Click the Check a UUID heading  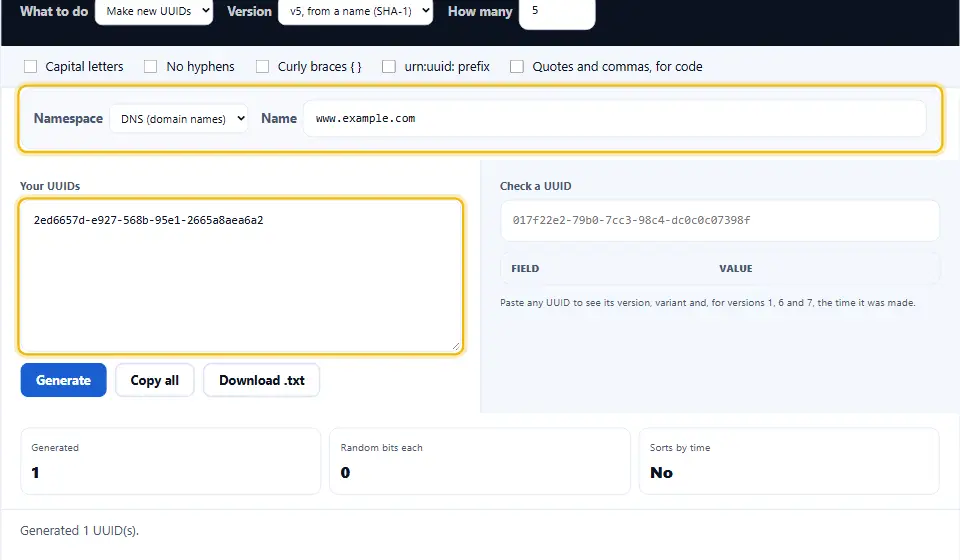pyautogui.click(x=536, y=186)
